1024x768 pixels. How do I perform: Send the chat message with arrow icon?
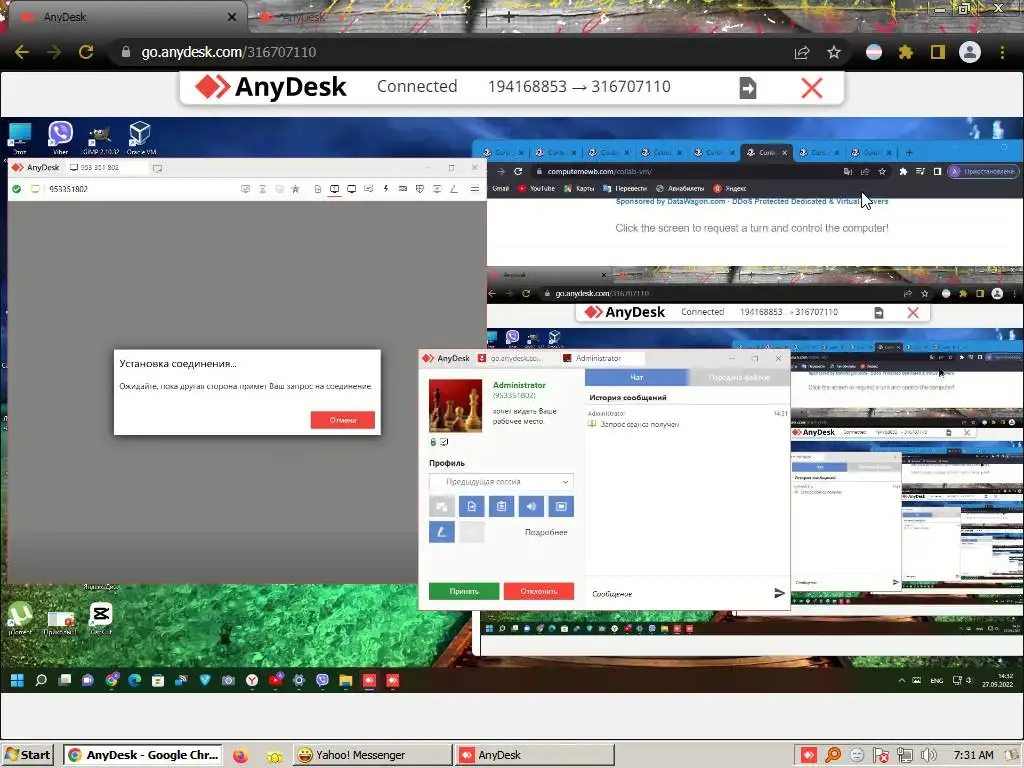(x=779, y=593)
